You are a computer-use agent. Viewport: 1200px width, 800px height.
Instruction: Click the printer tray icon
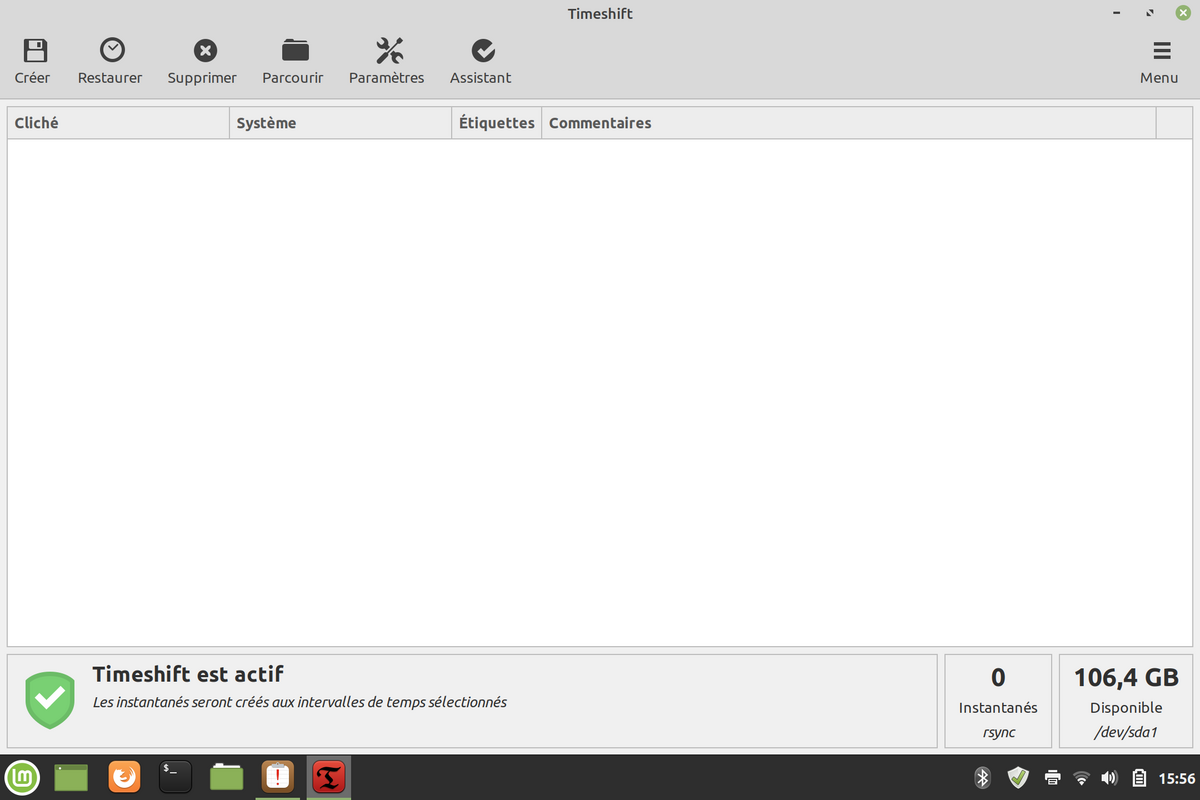coord(1052,777)
